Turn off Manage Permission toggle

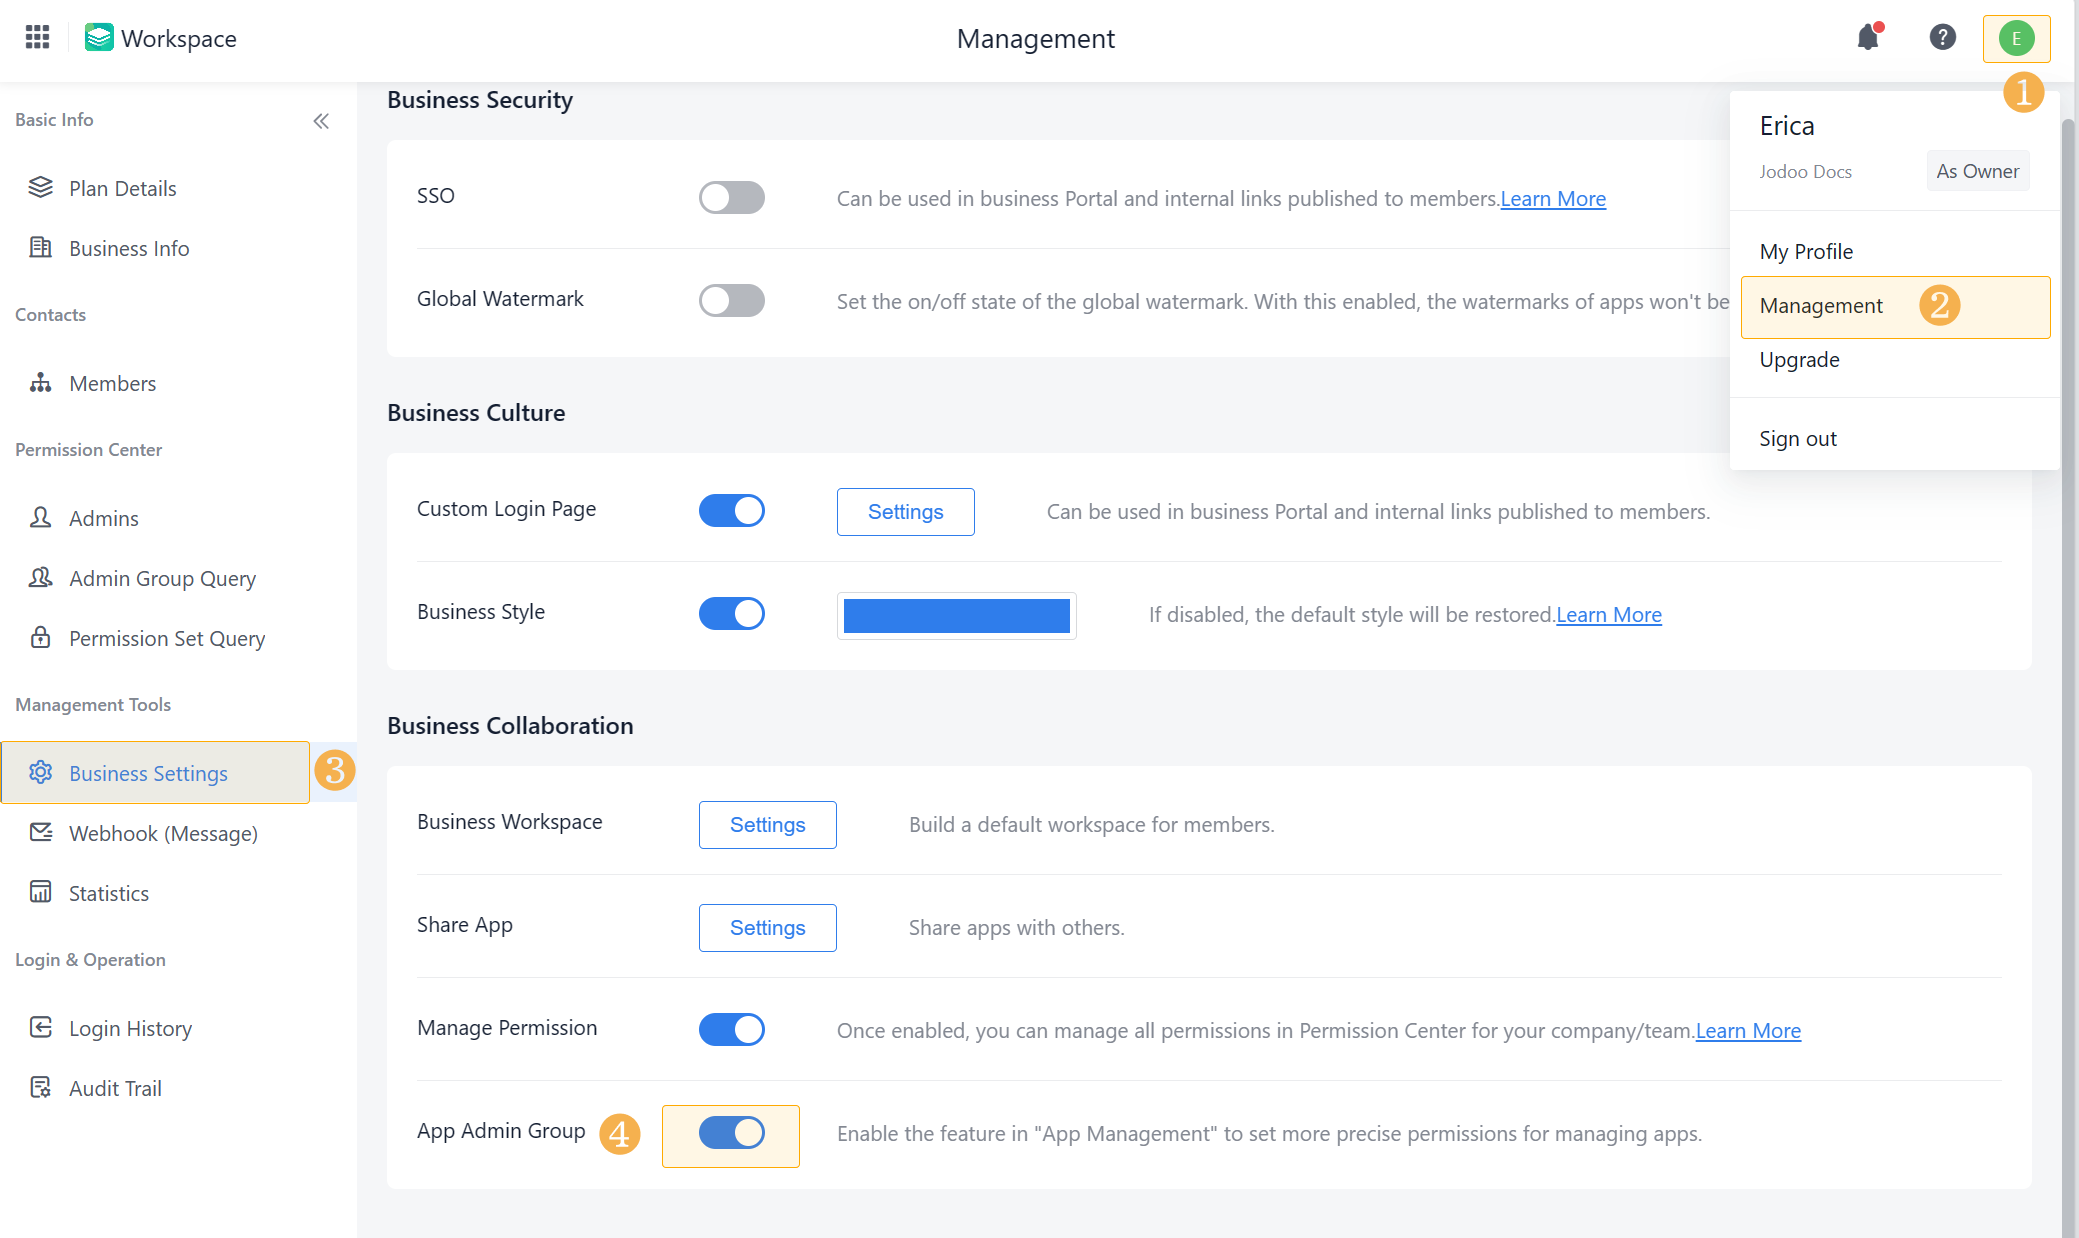click(x=731, y=1029)
